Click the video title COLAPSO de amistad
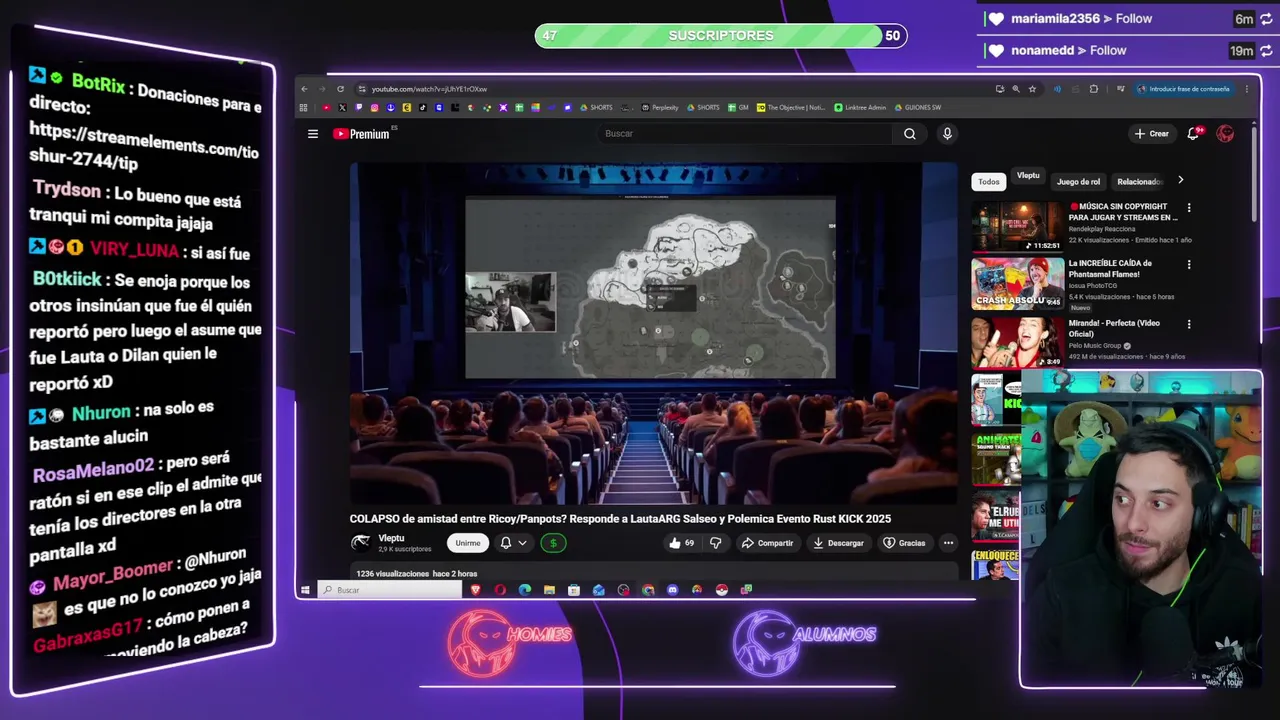Image resolution: width=1280 pixels, height=720 pixels. tap(620, 519)
